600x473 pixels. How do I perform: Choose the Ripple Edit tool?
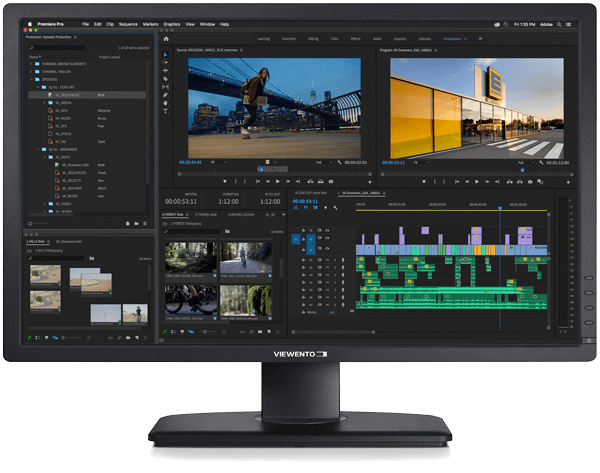(165, 70)
